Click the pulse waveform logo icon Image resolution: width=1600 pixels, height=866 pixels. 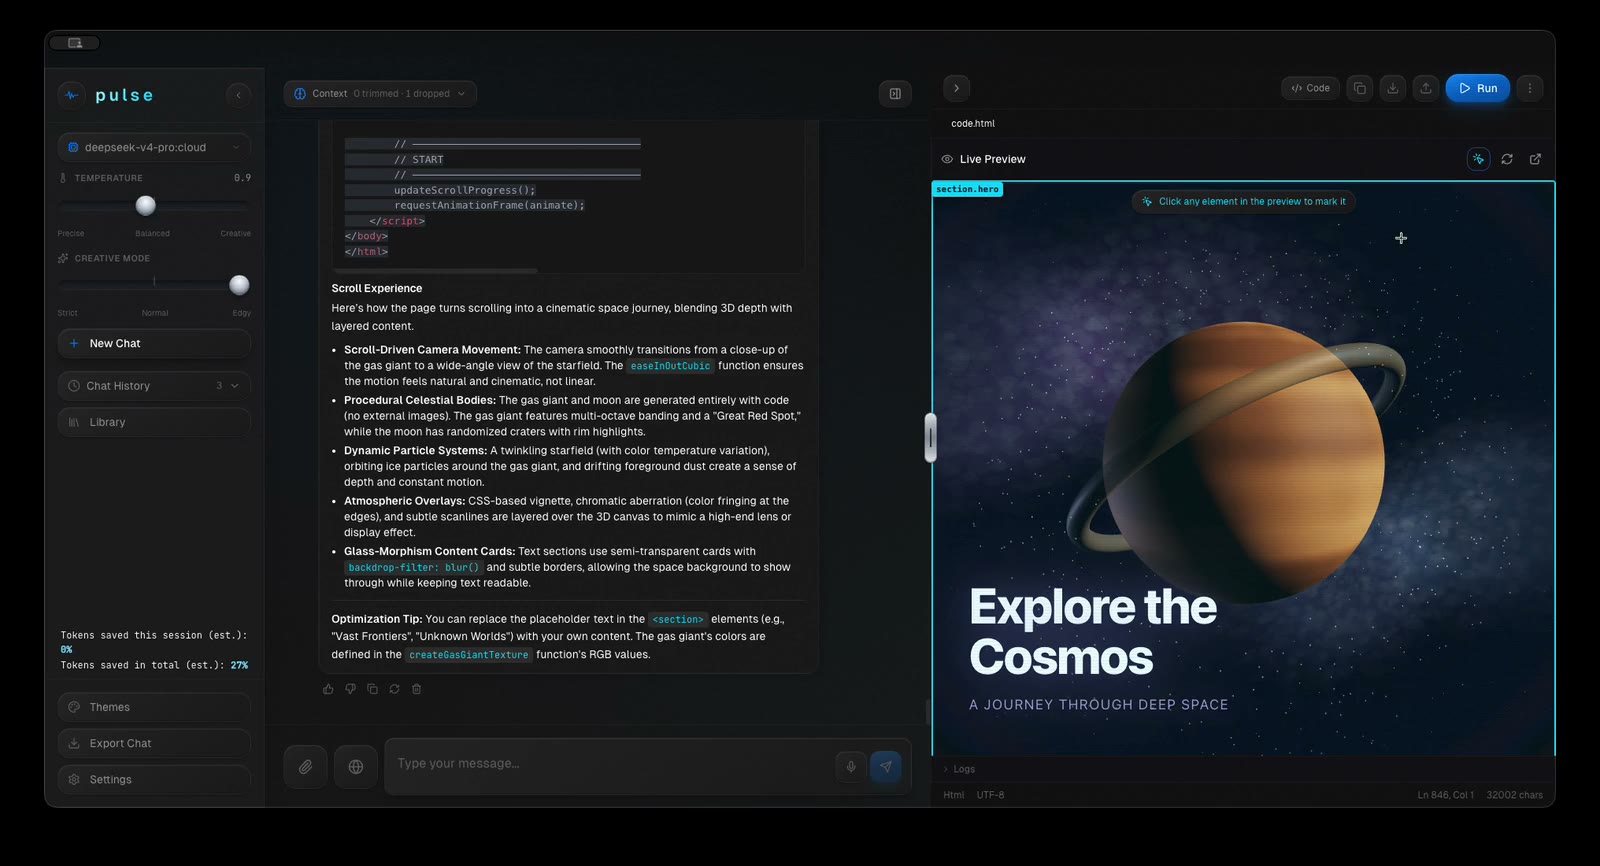click(71, 95)
